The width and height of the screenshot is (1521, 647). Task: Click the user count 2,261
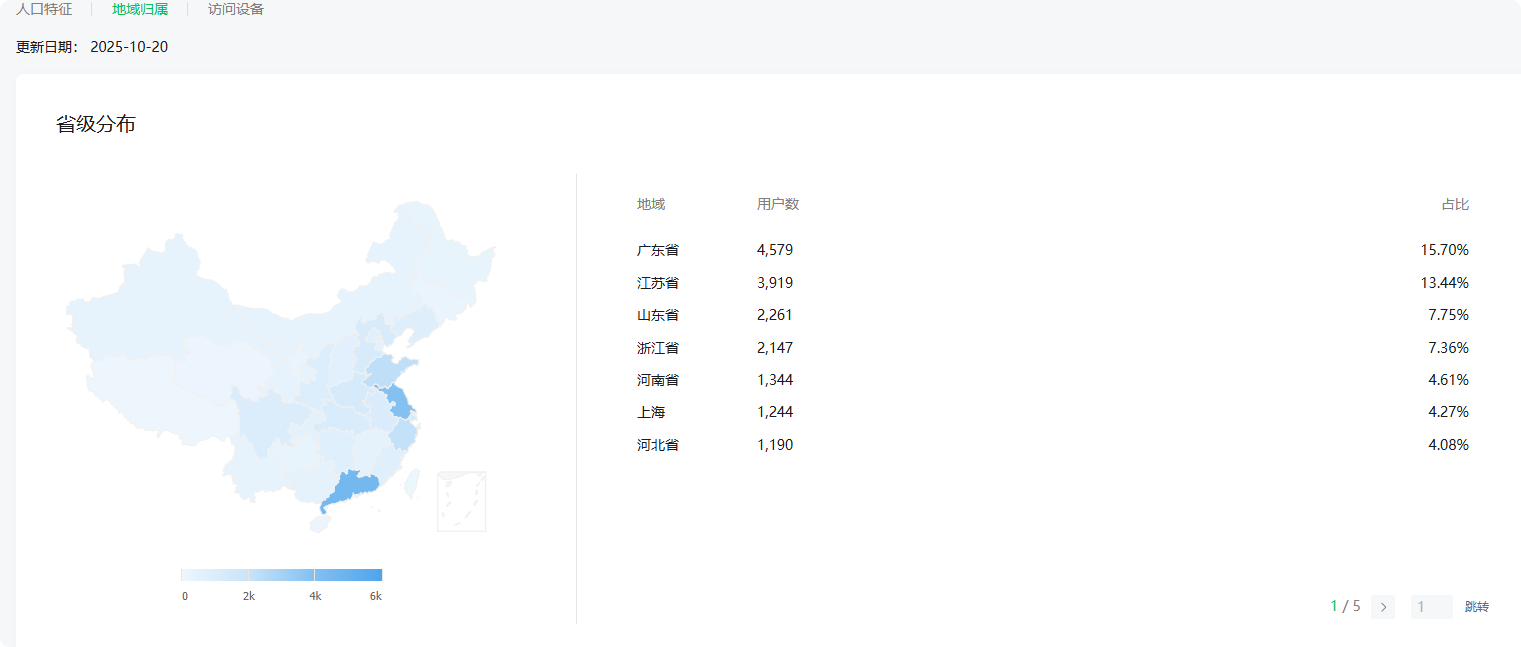point(775,315)
